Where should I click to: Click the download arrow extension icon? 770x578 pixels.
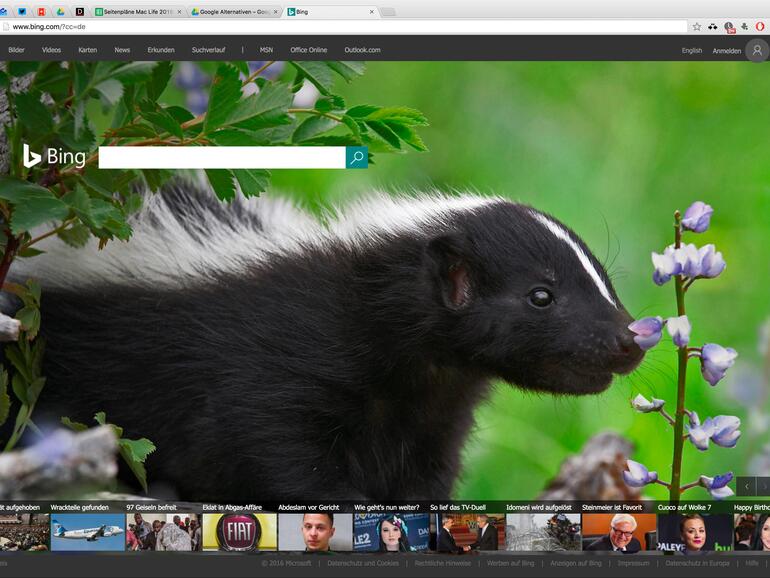tap(744, 27)
